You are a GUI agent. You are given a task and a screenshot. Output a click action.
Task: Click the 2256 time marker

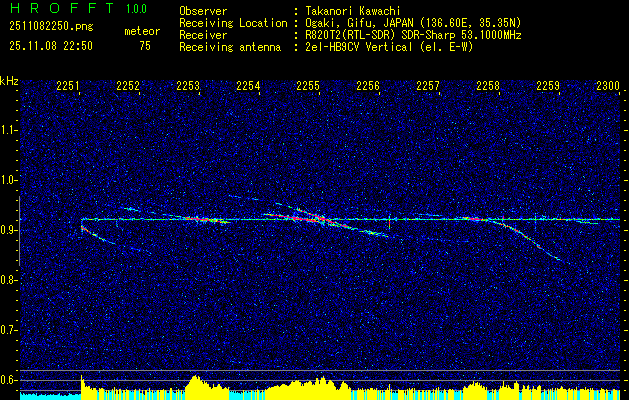click(368, 85)
